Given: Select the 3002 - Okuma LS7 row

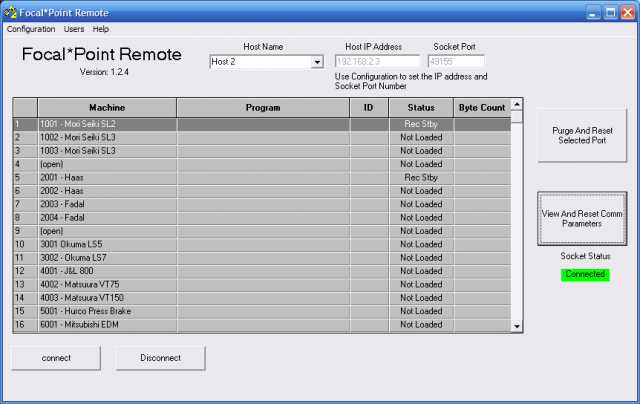Looking at the screenshot, I should coord(262,258).
